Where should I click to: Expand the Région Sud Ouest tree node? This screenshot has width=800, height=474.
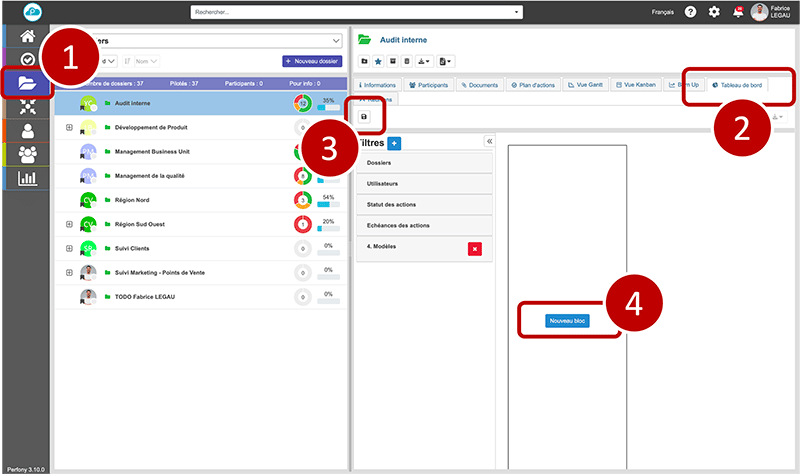tap(69, 224)
